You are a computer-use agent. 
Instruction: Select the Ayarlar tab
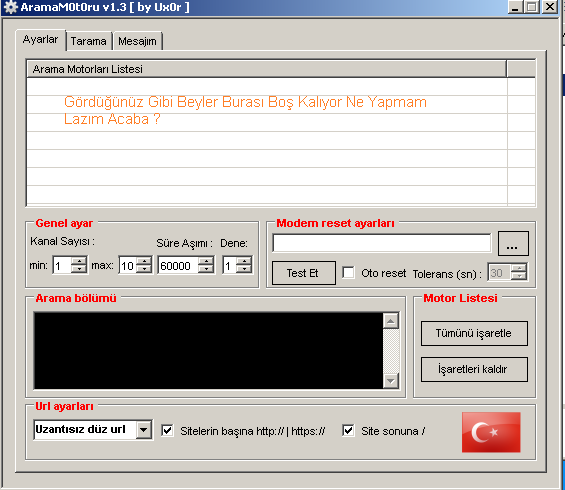point(40,40)
